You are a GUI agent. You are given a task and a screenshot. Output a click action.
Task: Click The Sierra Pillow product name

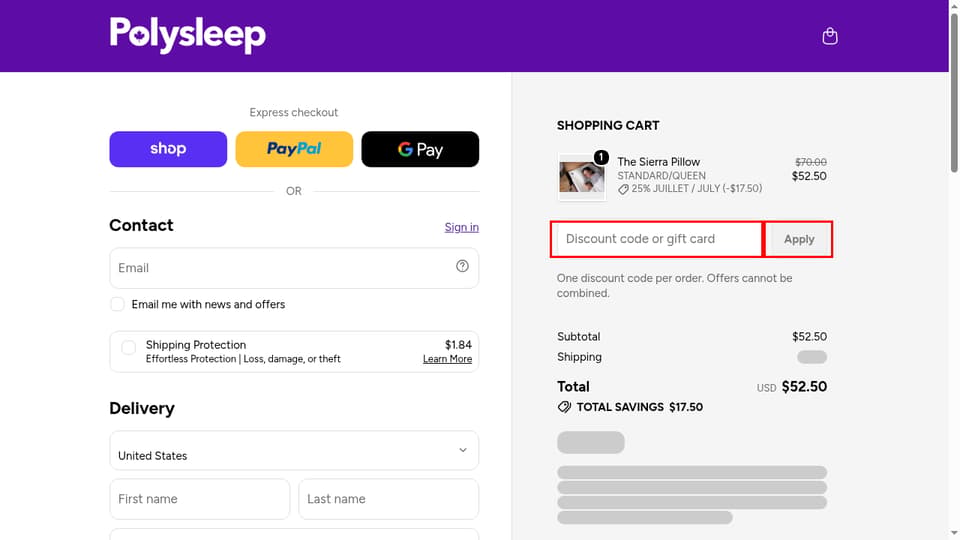(x=658, y=162)
